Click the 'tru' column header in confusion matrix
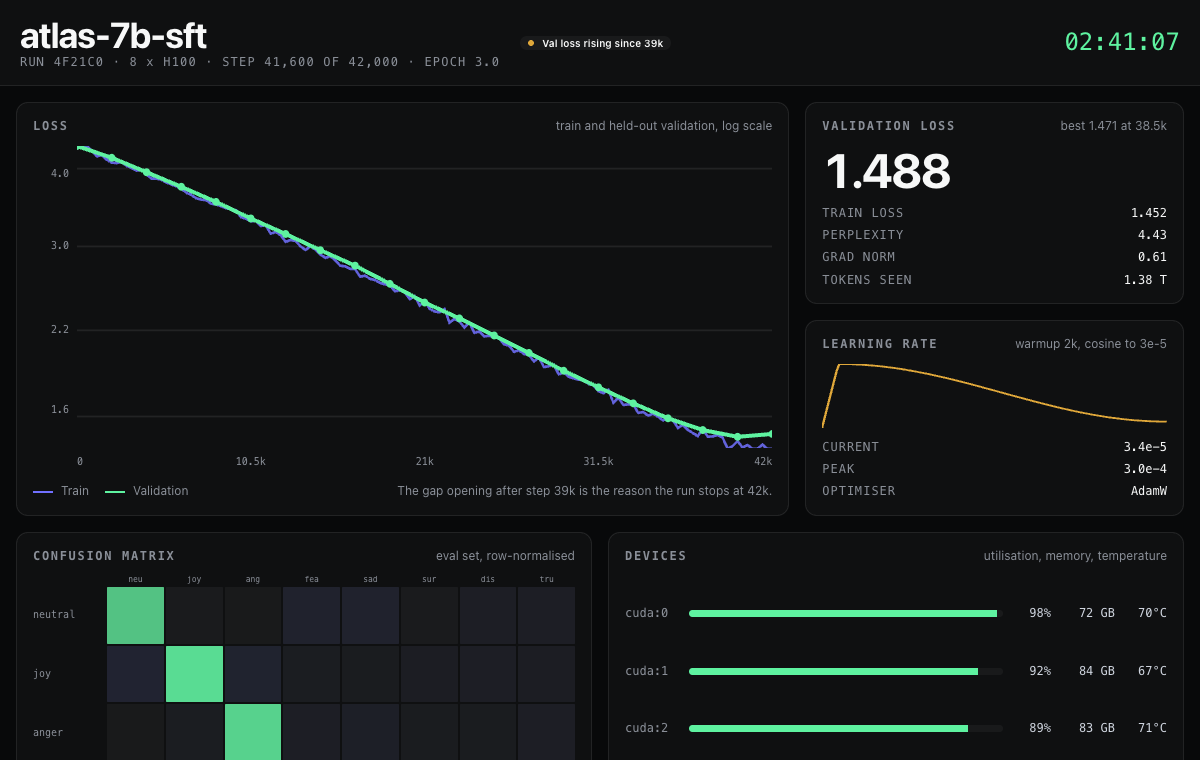 click(x=547, y=579)
